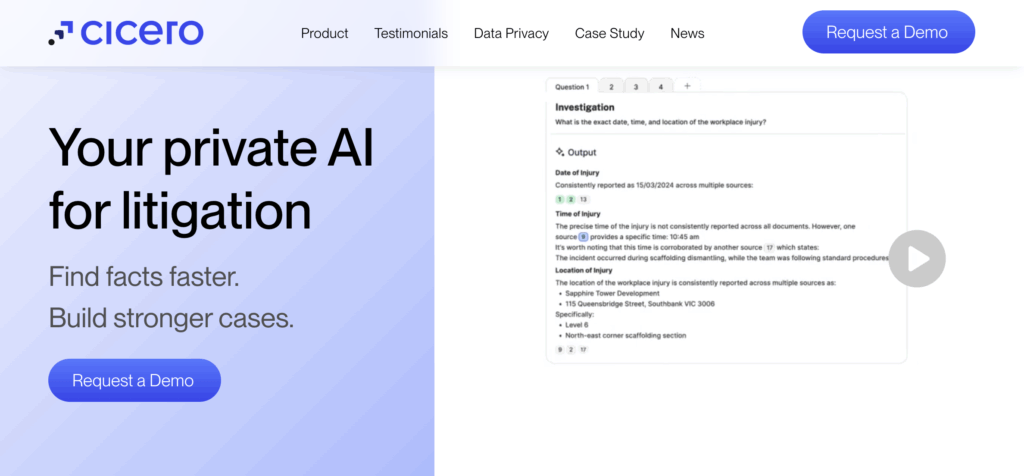Viewport: 1024px width, 476px height.
Task: Open the News page
Action: pos(687,33)
